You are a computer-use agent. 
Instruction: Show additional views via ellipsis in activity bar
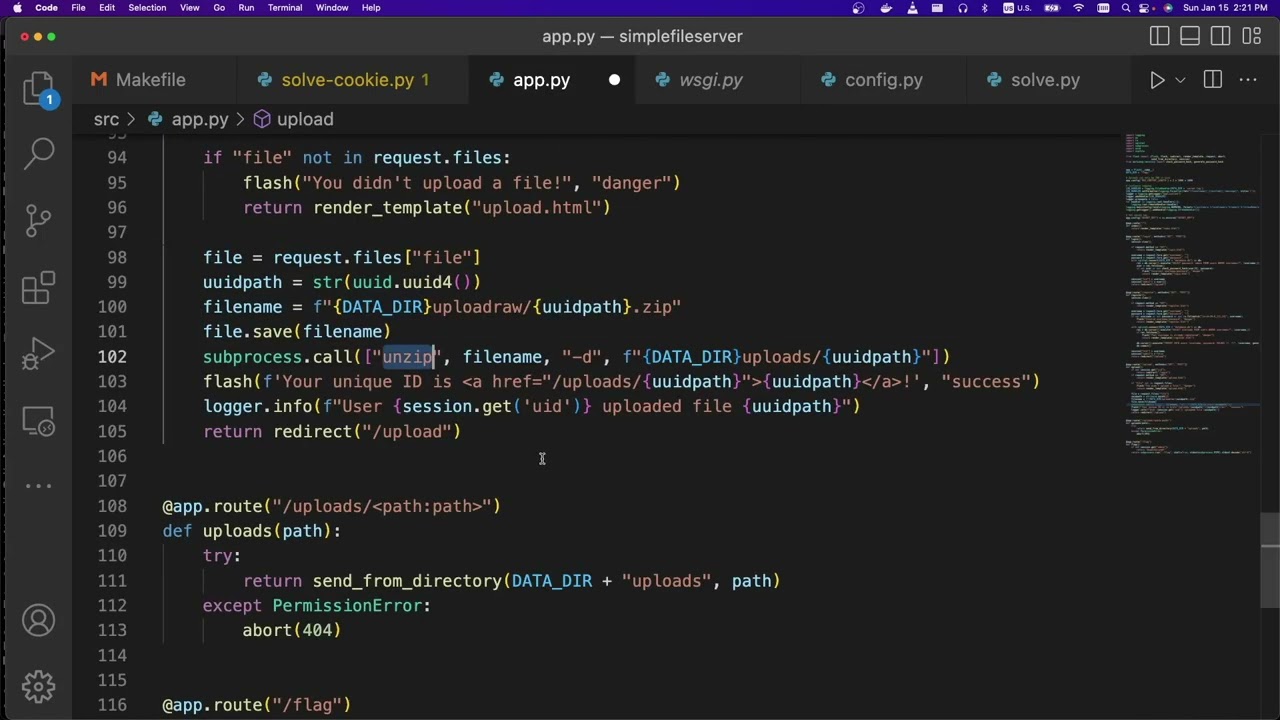tap(38, 486)
